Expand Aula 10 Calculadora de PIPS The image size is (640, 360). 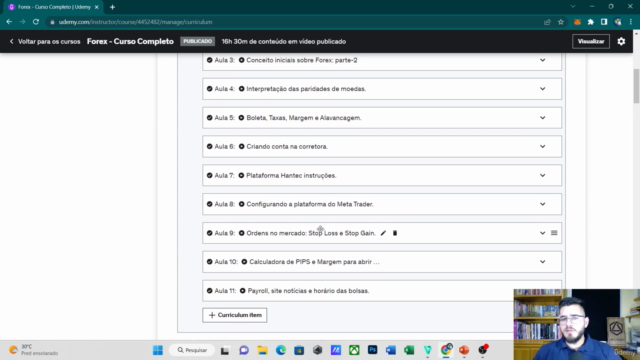[542, 262]
